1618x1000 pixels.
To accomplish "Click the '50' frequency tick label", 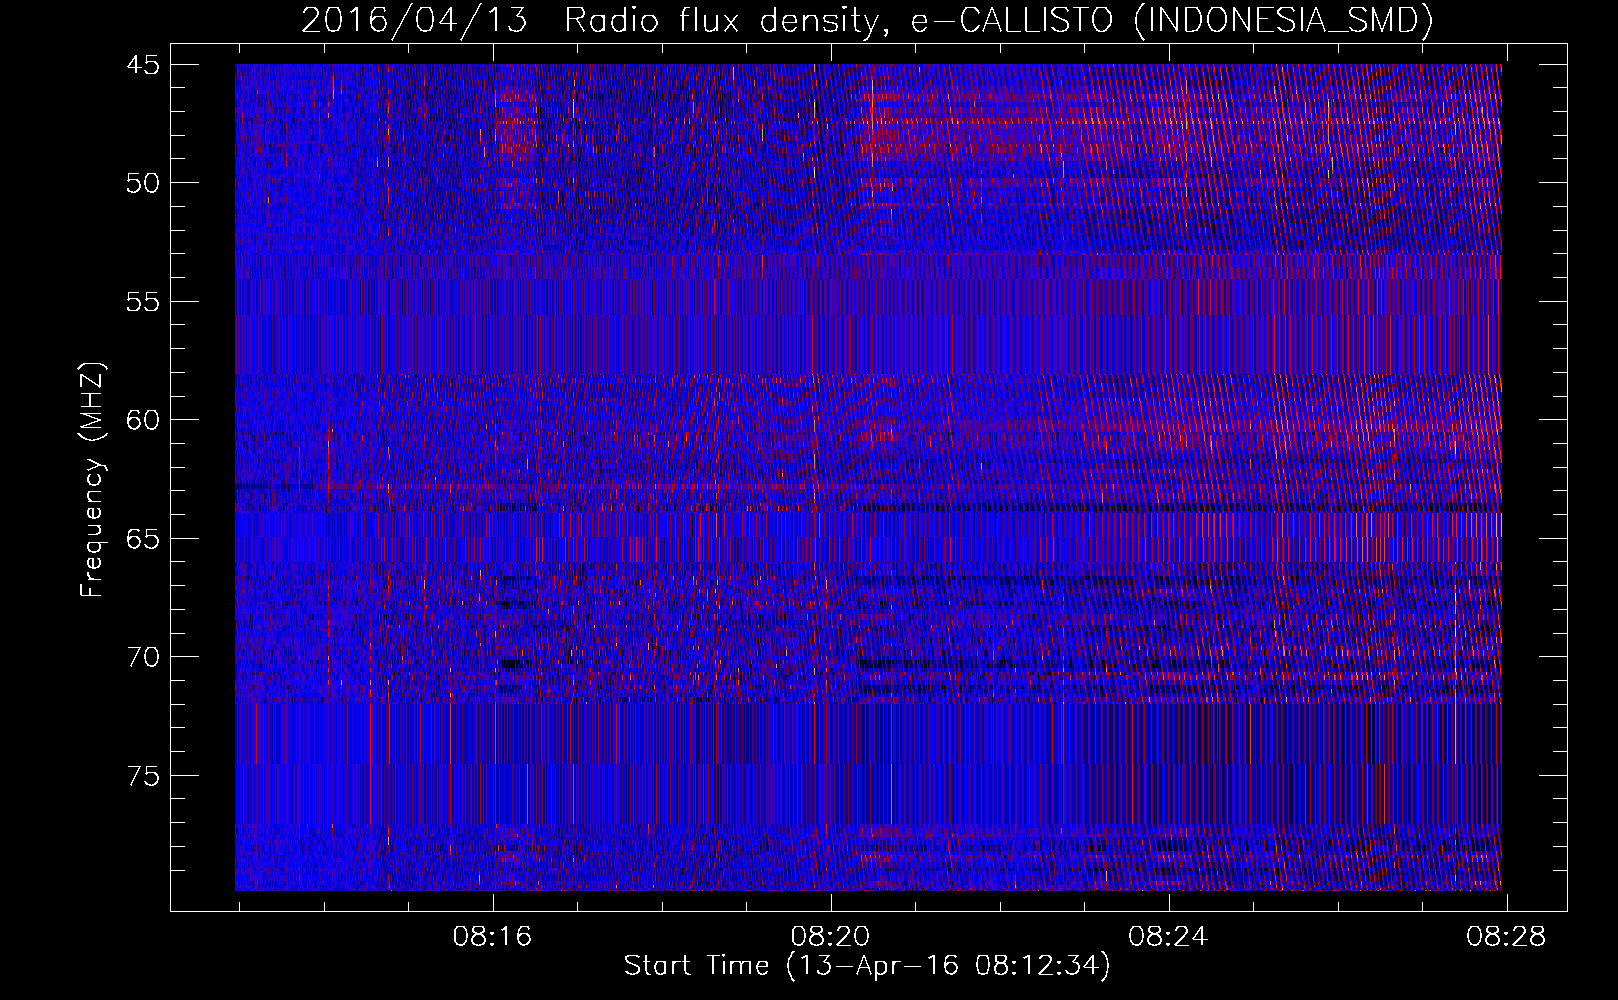I will [143, 183].
